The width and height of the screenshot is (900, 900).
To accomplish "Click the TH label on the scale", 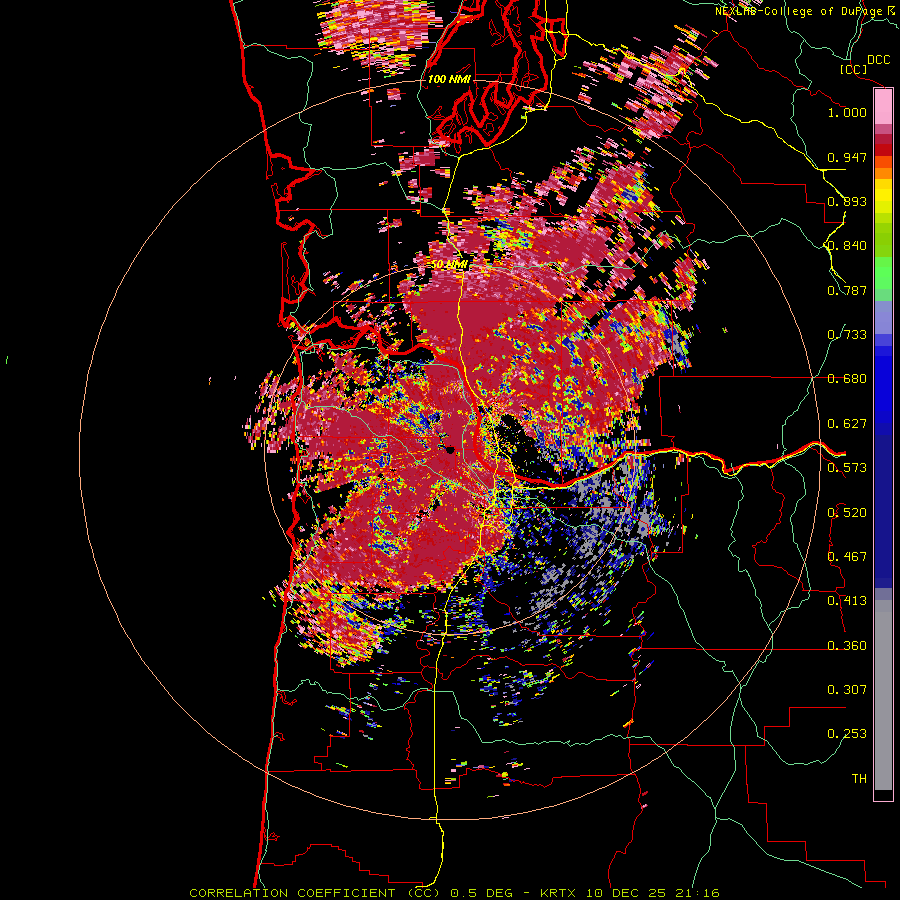I will point(859,779).
